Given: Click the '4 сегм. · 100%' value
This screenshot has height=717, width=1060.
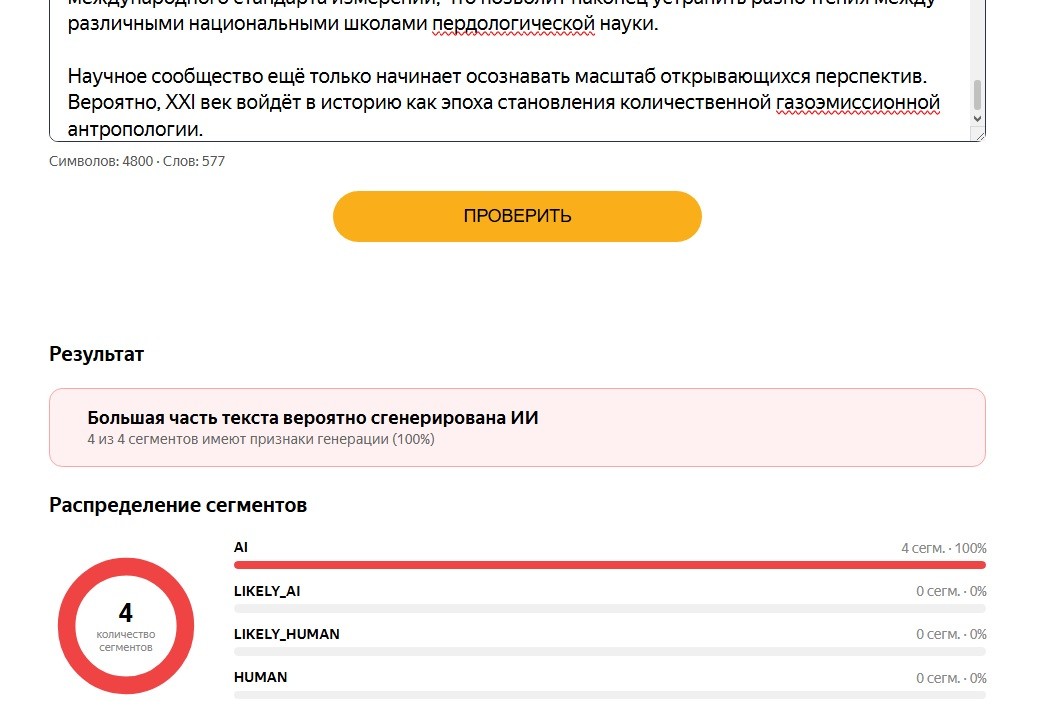Looking at the screenshot, I should coord(944,548).
